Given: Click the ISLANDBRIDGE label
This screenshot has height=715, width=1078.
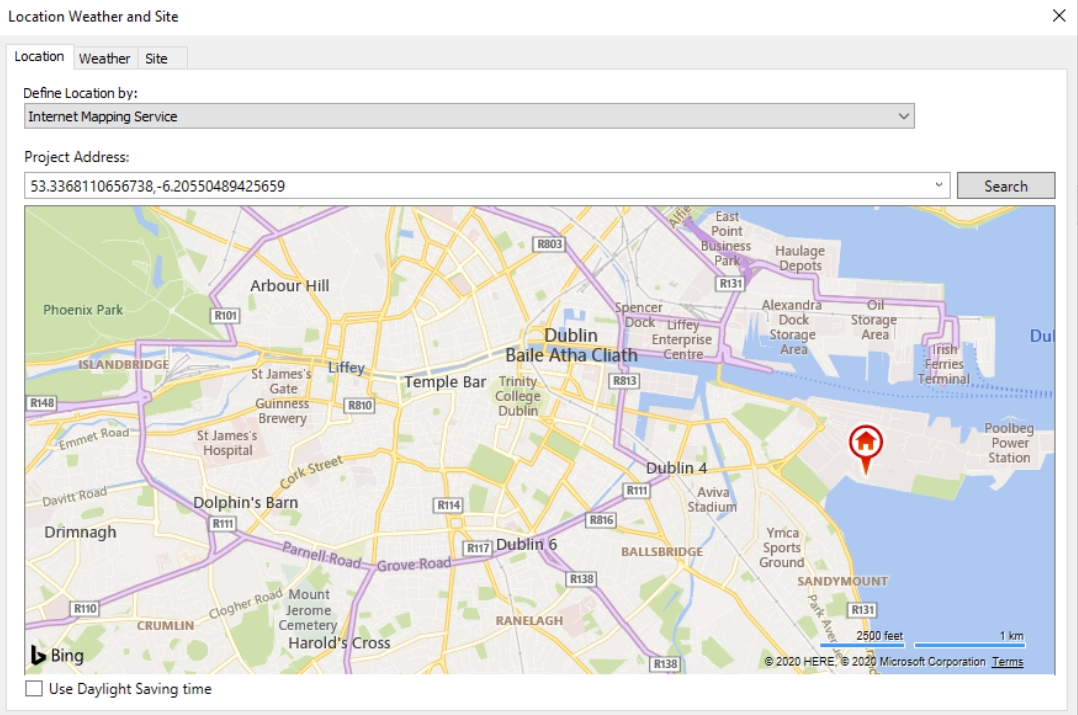Looking at the screenshot, I should click(x=123, y=364).
